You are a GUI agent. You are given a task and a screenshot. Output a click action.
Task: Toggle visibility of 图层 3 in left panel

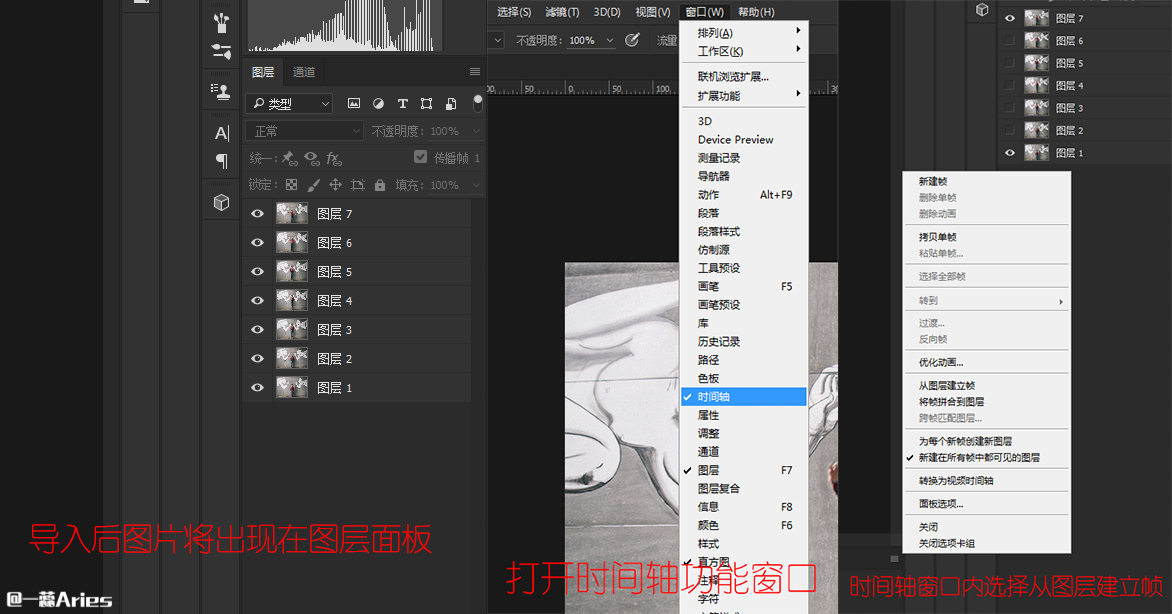[x=257, y=330]
